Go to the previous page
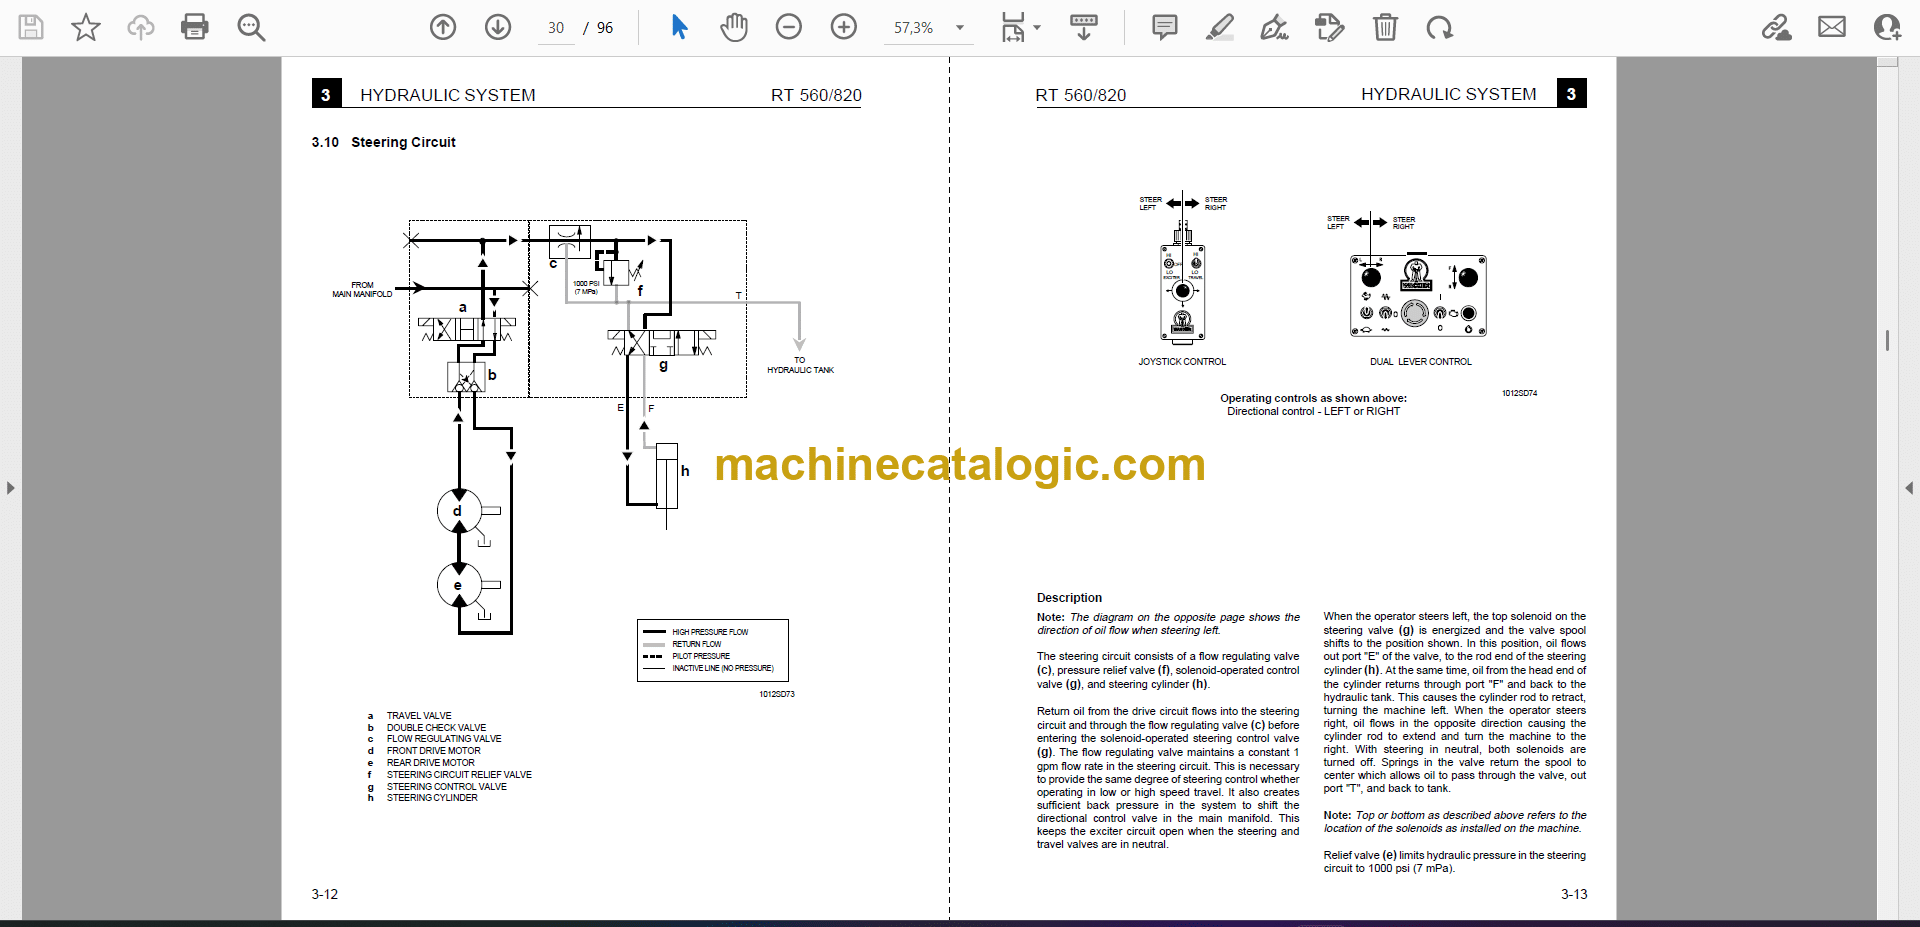 (443, 27)
